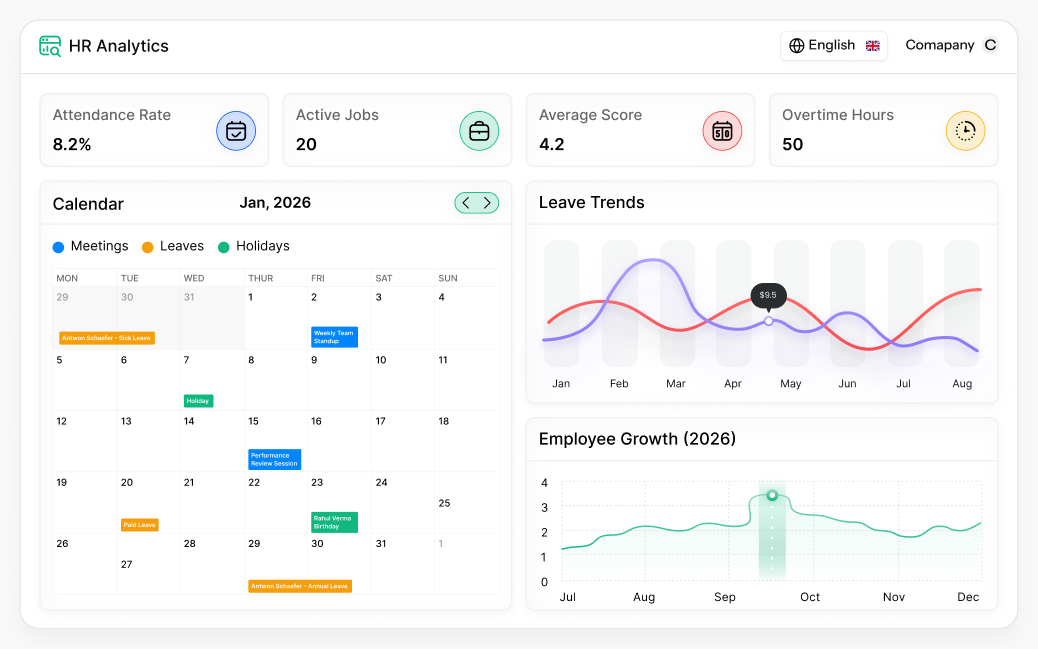Click the HR Analytics logo icon

point(49,45)
